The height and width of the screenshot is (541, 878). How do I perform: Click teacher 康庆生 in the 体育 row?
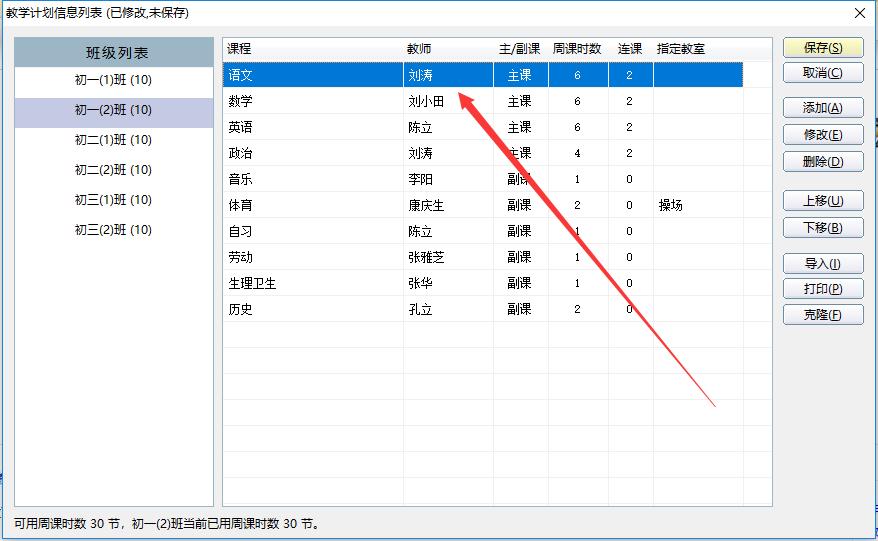coord(426,205)
